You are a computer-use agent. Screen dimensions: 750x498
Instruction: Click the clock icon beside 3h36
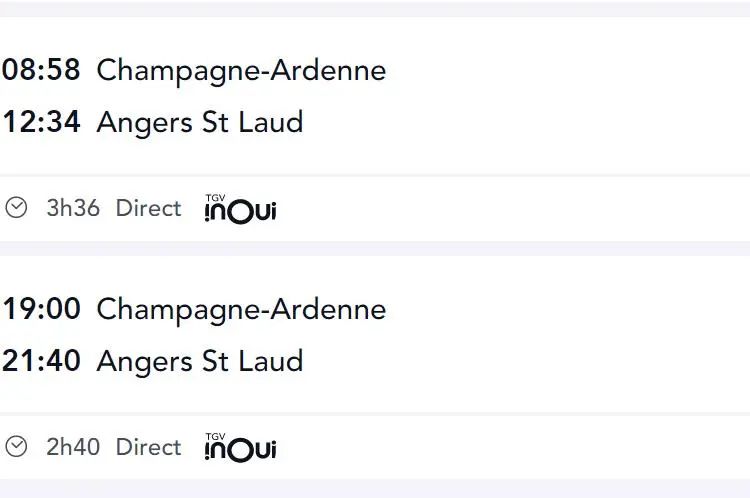pos(16,207)
